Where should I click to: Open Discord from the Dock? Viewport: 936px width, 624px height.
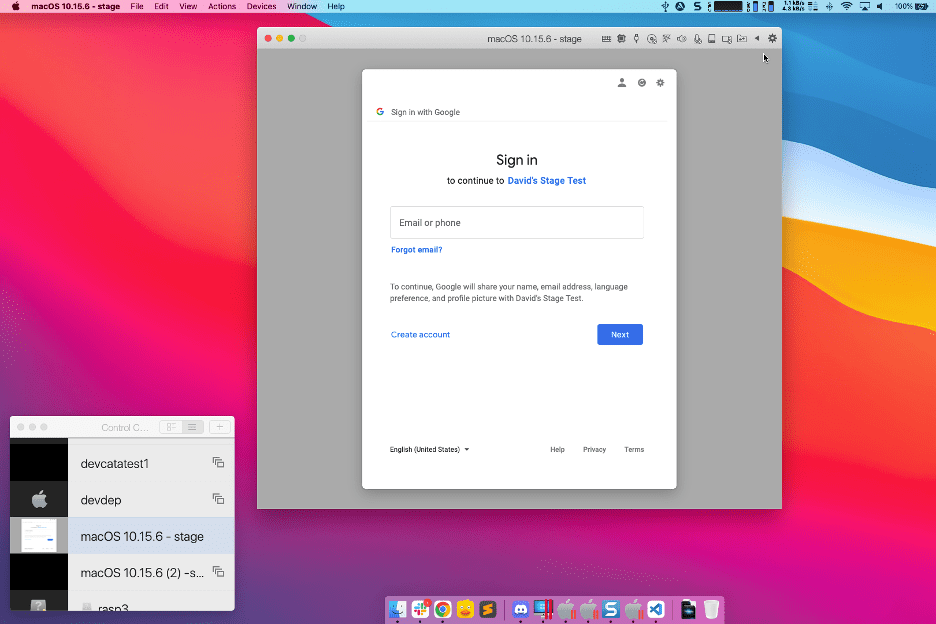click(521, 609)
